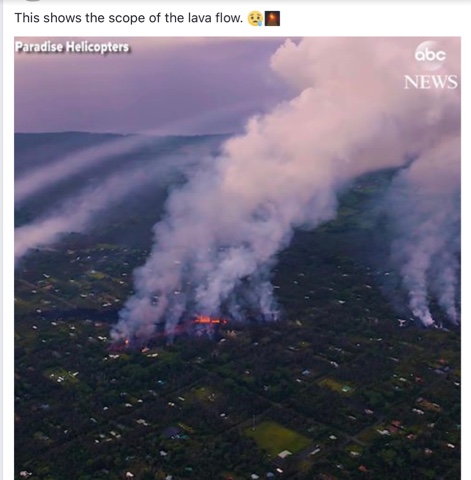This screenshot has width=471, height=480.
Task: Click the crying face emoji in the post
Action: coord(255,18)
